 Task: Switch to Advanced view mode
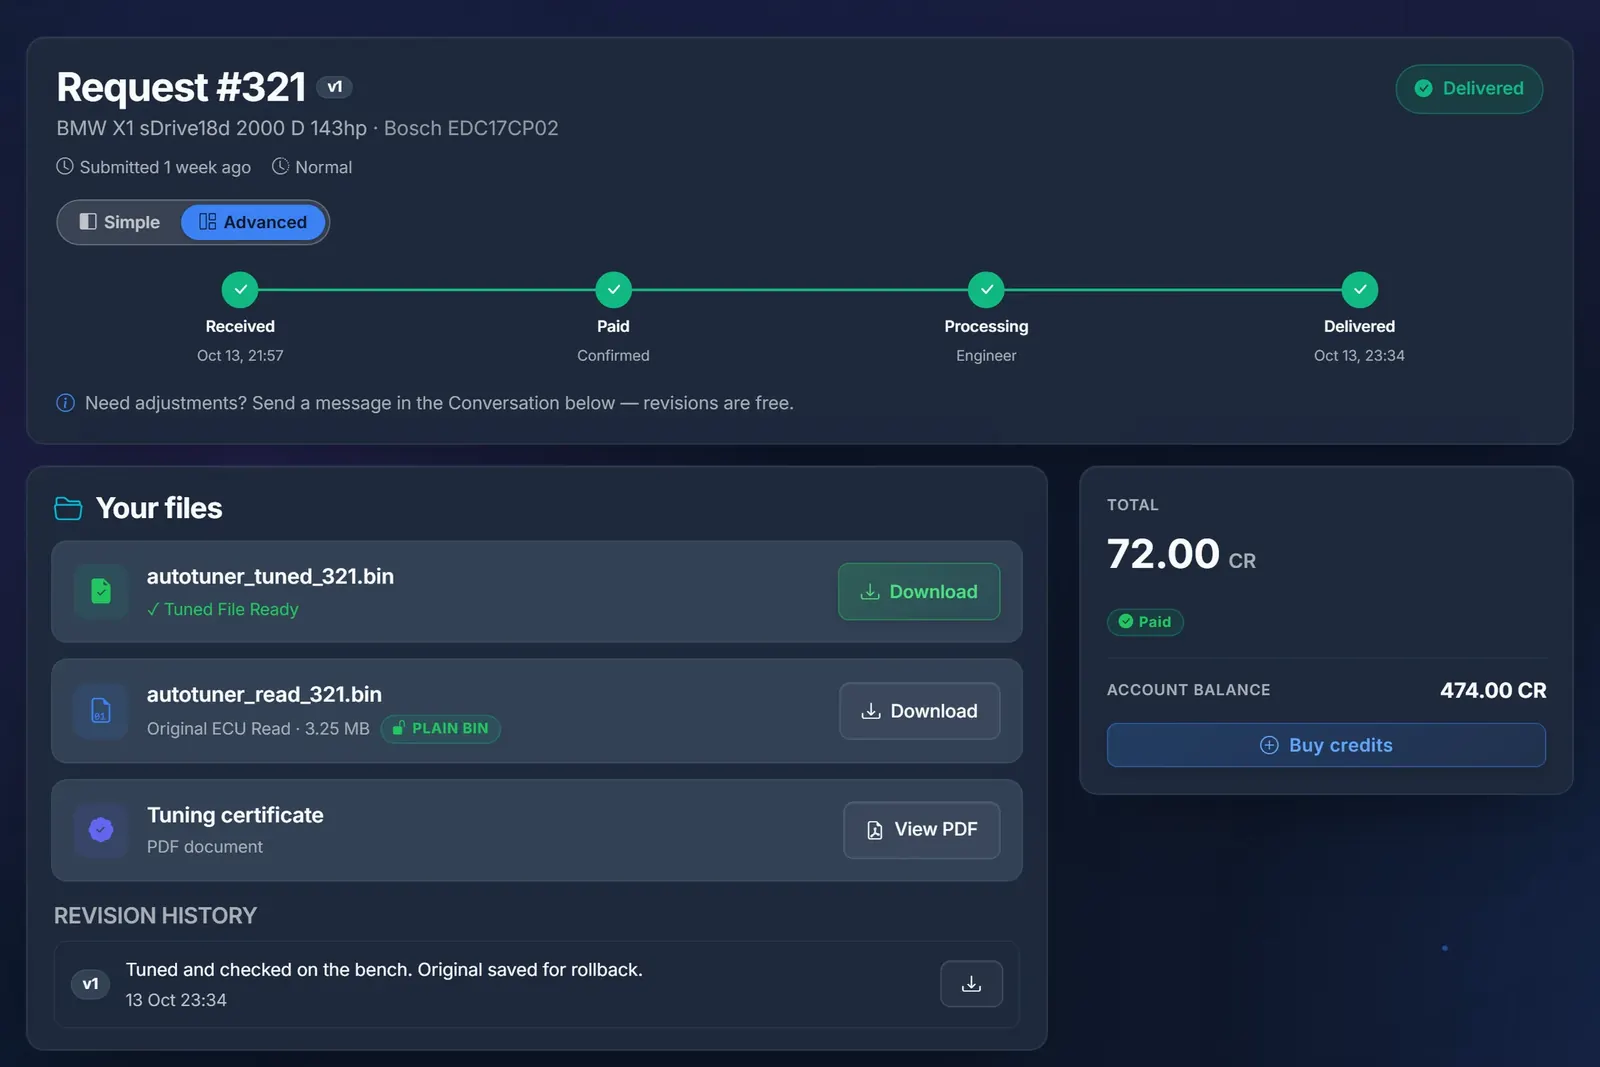pos(253,222)
